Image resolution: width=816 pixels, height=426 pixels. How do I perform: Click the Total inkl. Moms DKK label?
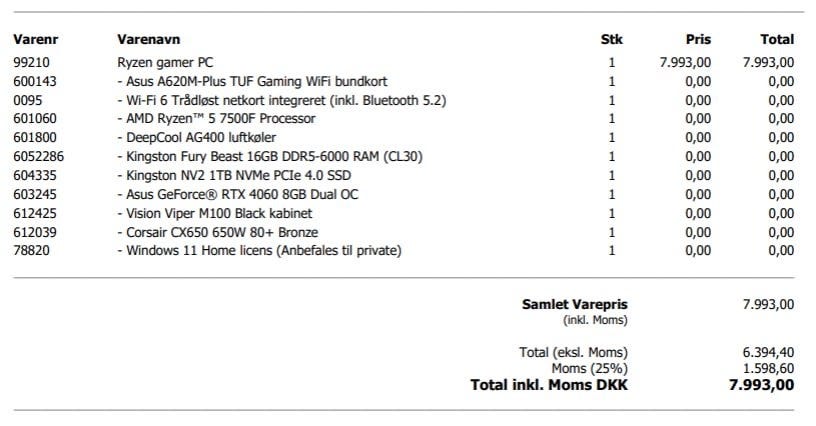548,385
